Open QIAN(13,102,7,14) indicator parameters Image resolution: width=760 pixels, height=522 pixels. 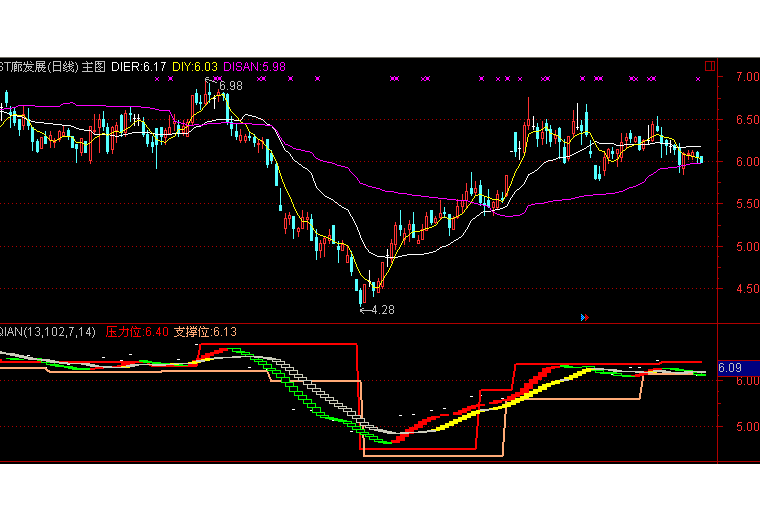(48, 331)
